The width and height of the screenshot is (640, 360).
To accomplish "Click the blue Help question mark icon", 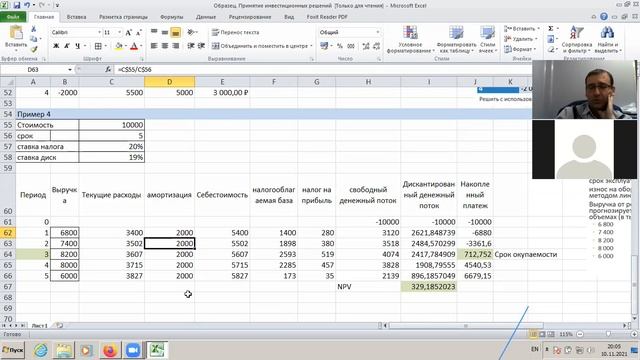I will [604, 17].
